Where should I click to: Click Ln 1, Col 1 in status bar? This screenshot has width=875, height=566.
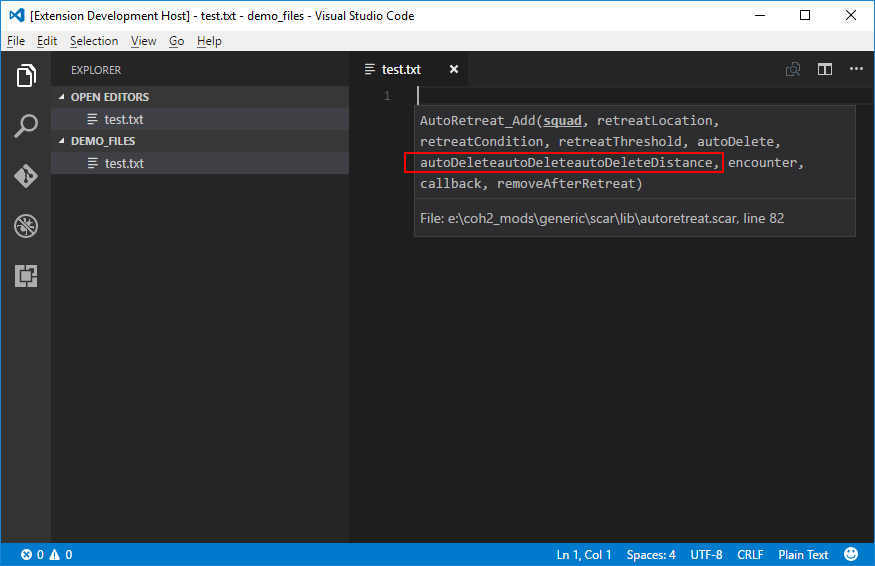coord(584,554)
